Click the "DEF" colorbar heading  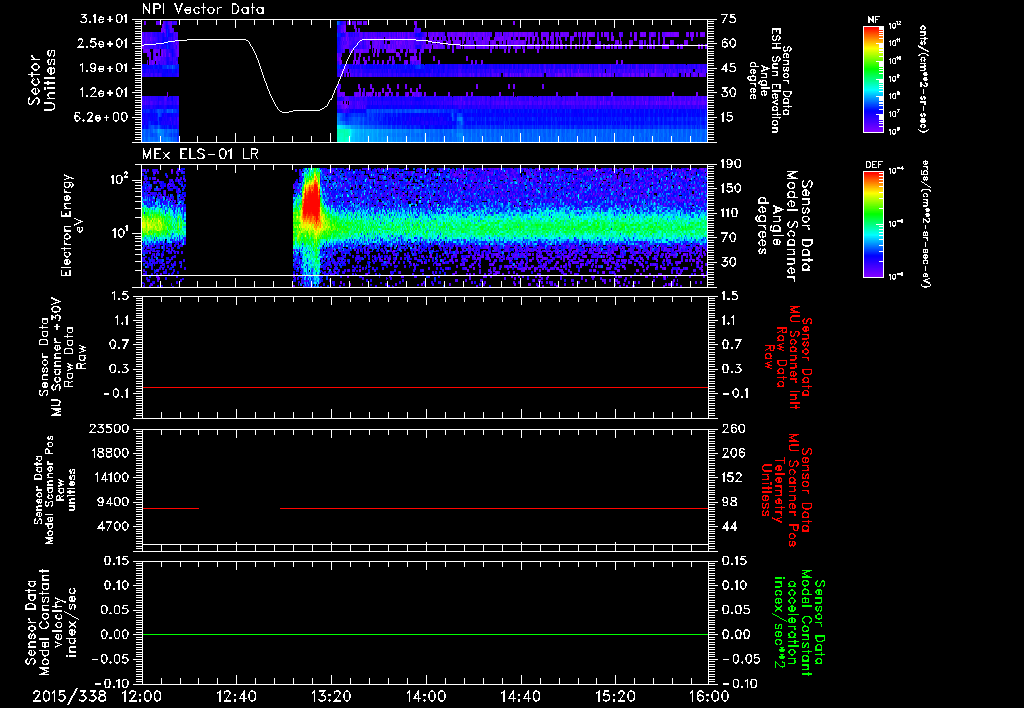(873, 165)
